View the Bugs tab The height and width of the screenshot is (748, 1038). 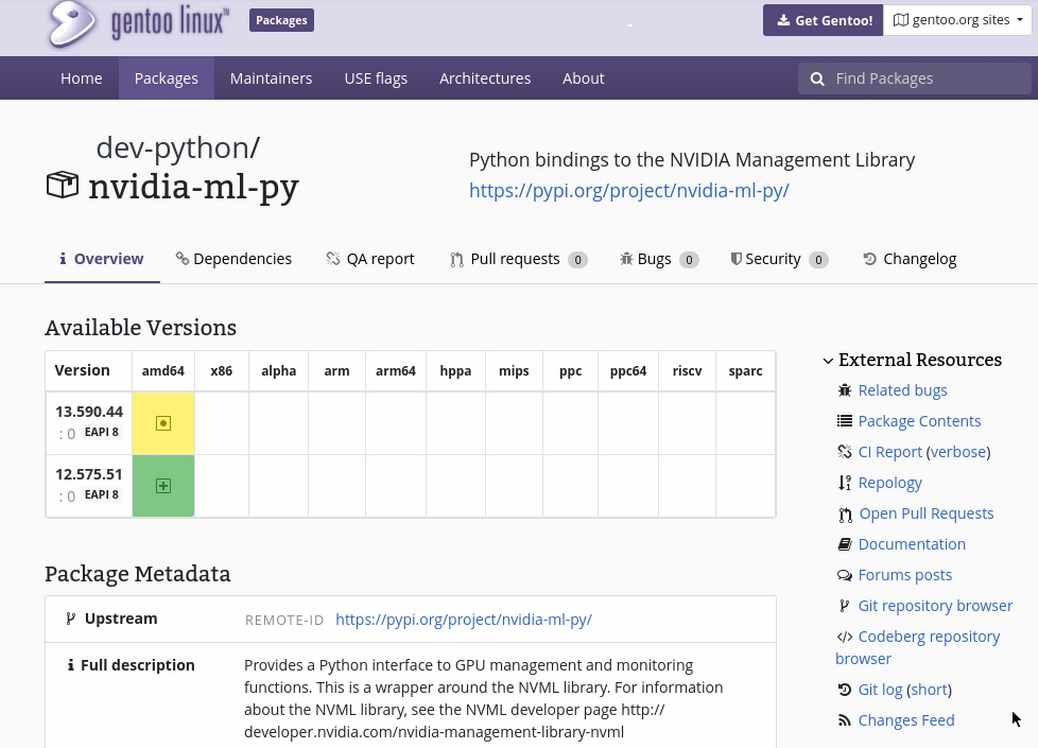(659, 259)
